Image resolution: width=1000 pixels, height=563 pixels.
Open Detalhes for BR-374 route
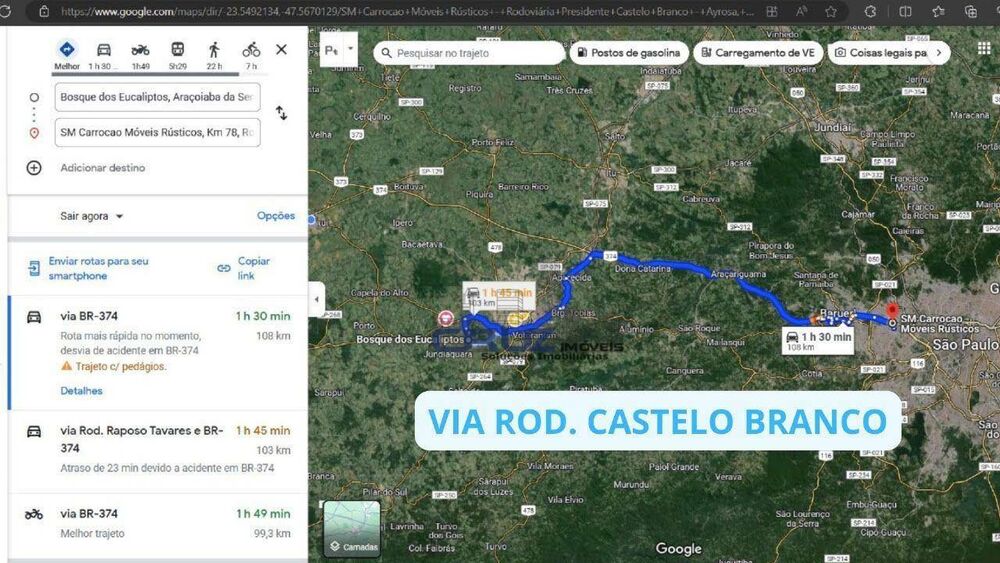(81, 390)
